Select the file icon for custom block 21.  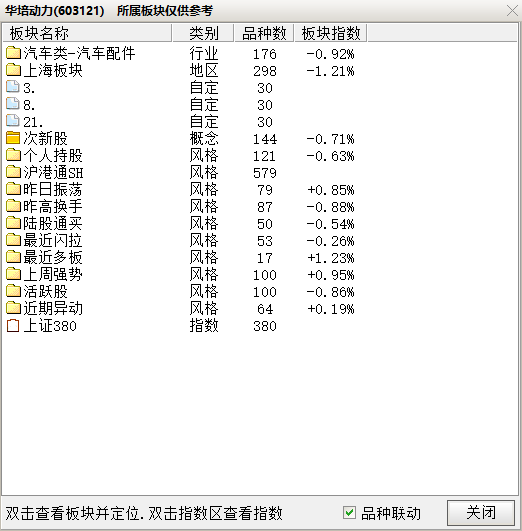[x=13, y=121]
